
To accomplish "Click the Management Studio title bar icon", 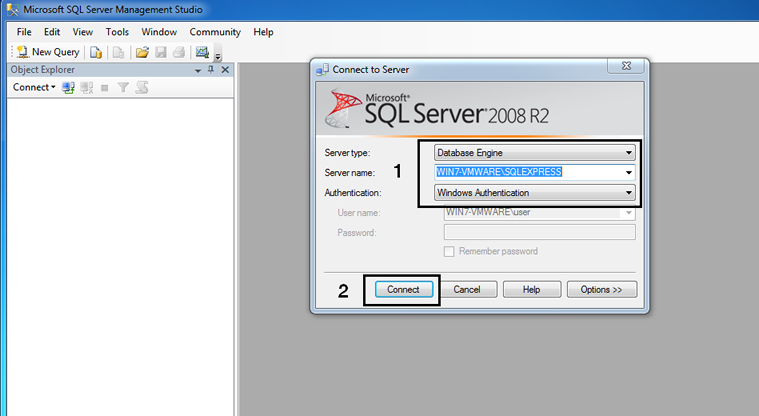I will 13,10.
